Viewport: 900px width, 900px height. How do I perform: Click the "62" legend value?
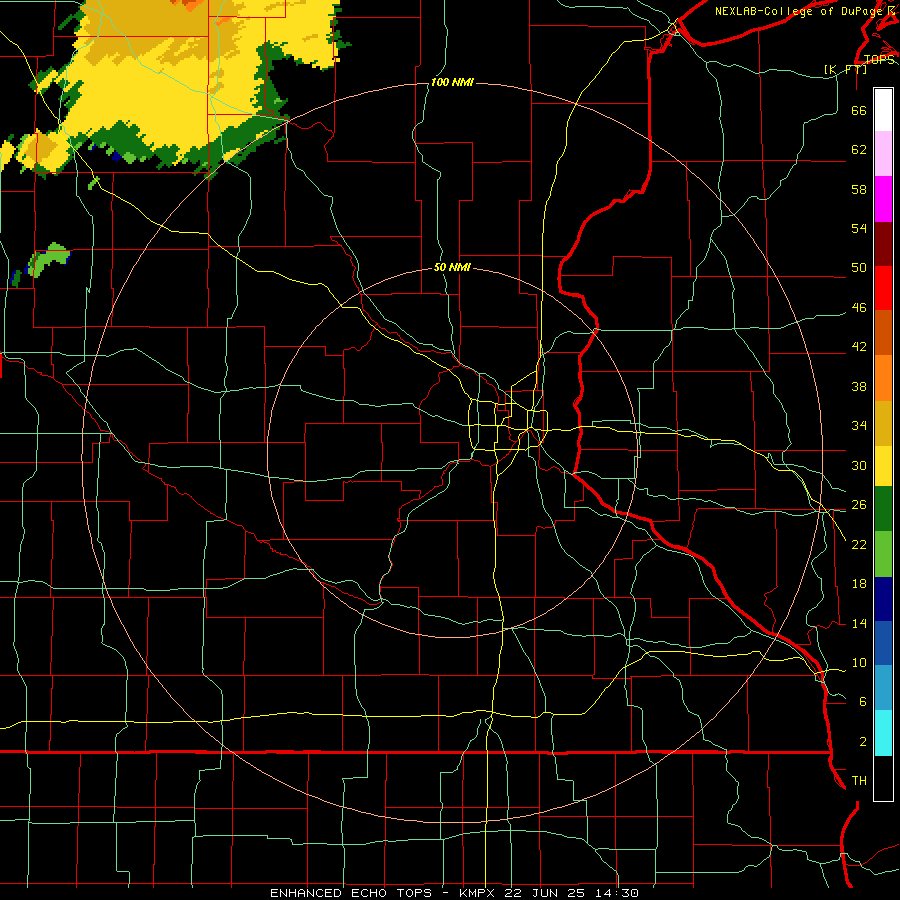click(859, 150)
